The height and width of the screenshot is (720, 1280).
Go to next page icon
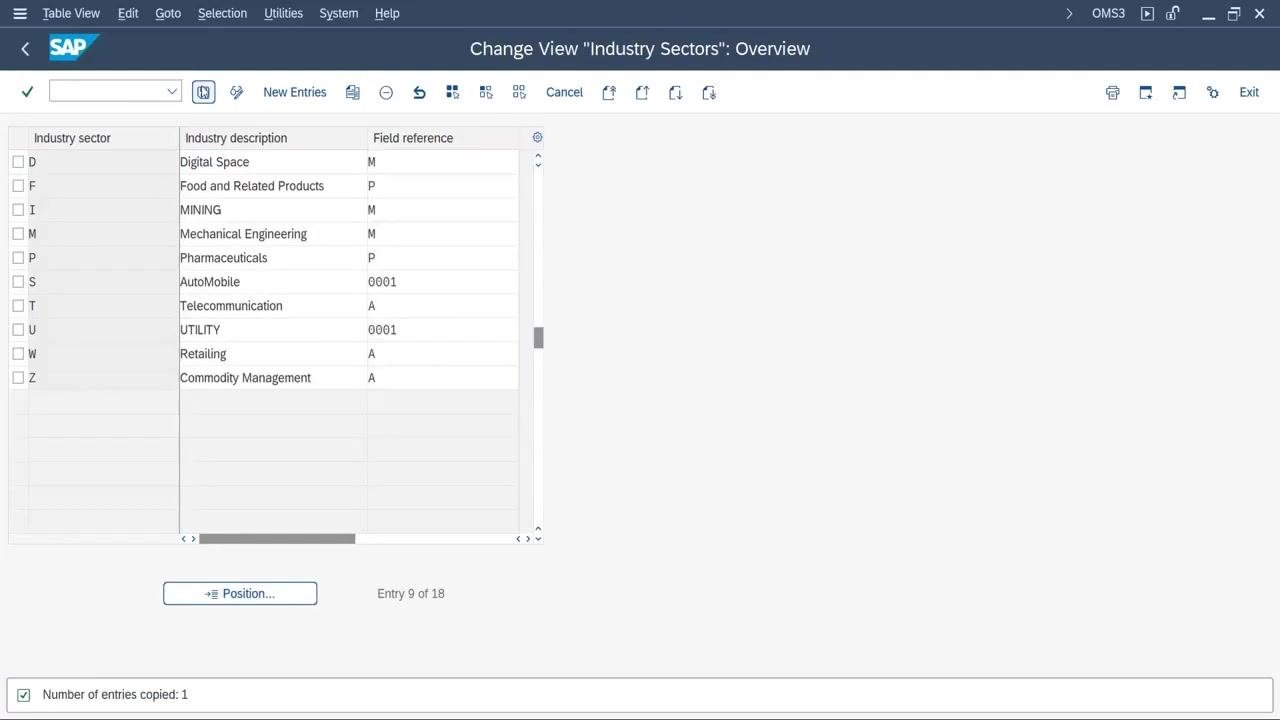[676, 92]
